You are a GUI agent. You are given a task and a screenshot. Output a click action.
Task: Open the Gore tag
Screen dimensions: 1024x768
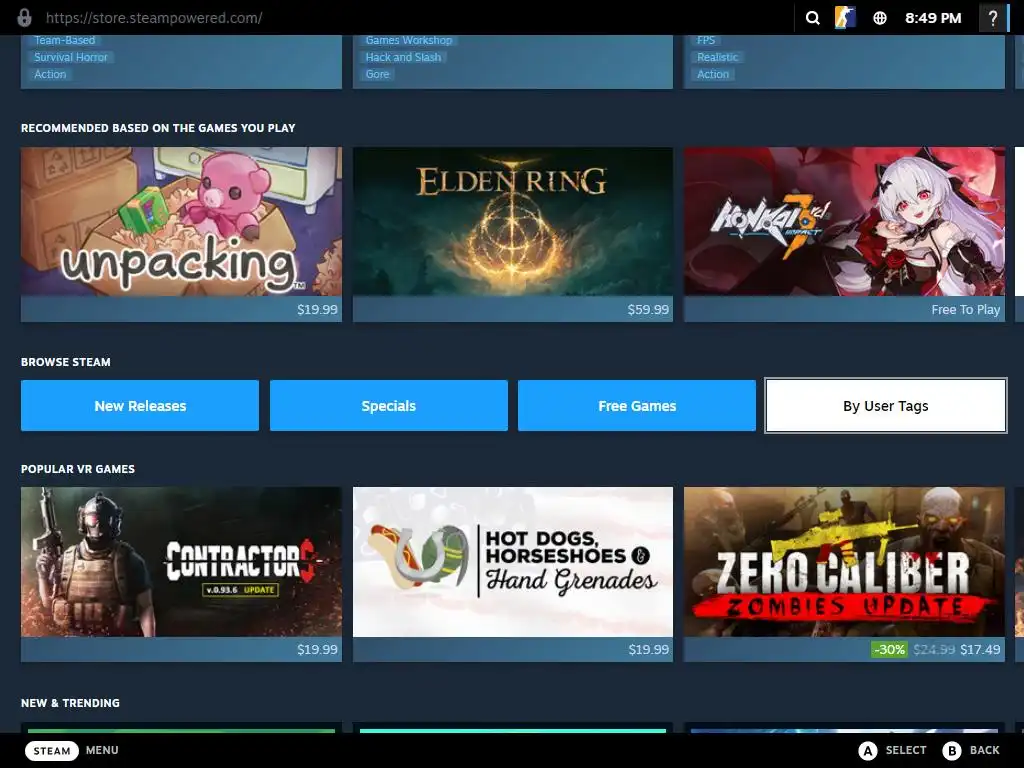click(x=377, y=74)
